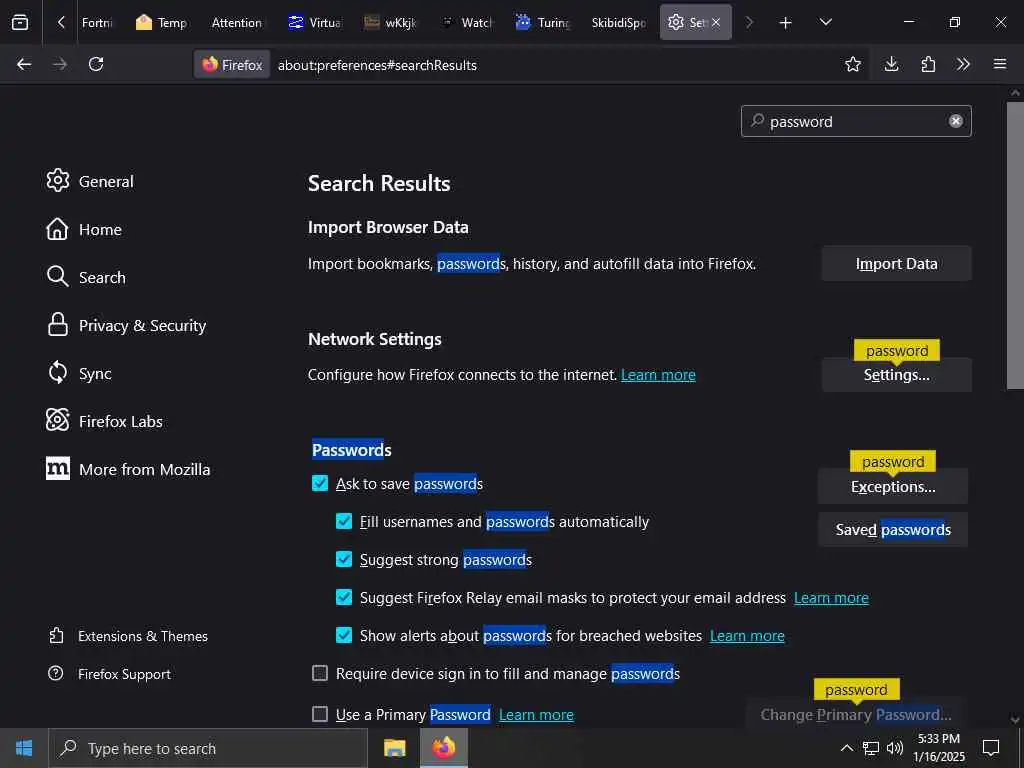Viewport: 1024px width, 768px height.
Task: Open the list all tabs dropdown
Action: click(825, 23)
